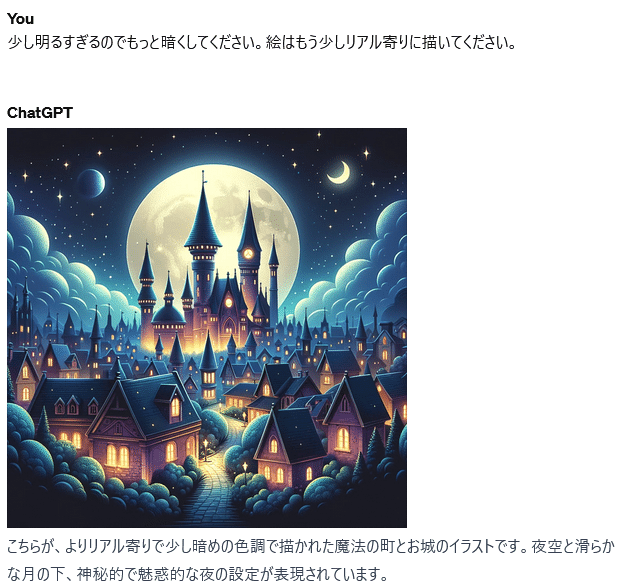This screenshot has width=623, height=586.
Task: Click the tallest castle spire's pointed roof
Action: click(x=203, y=215)
